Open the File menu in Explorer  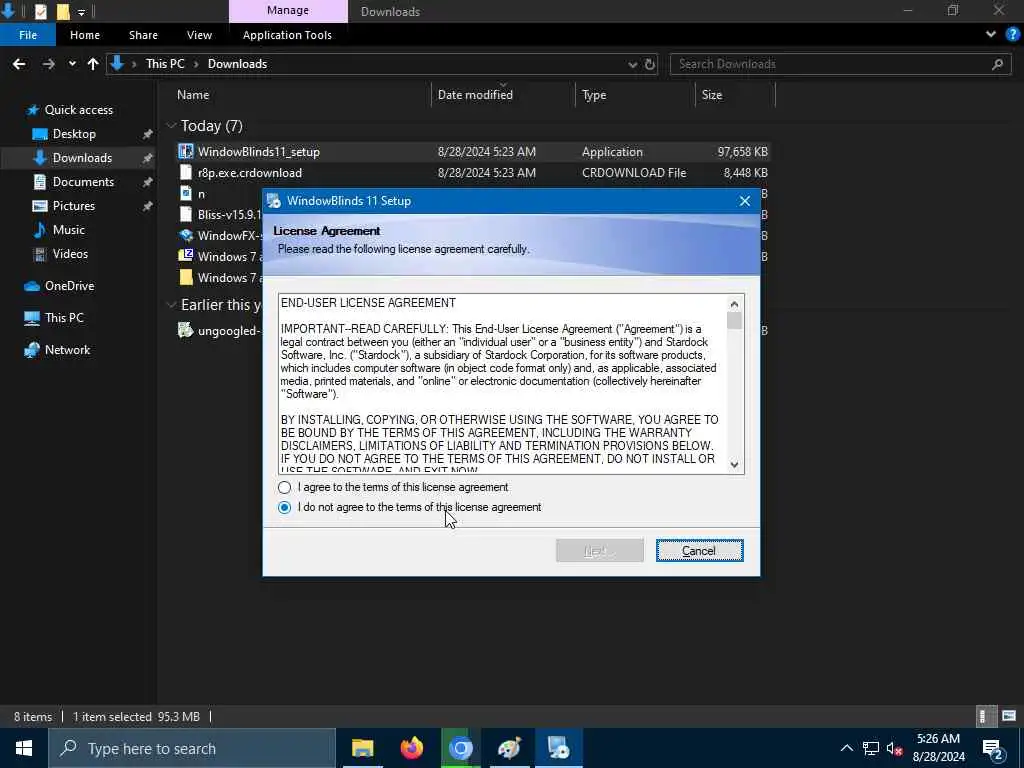coord(28,35)
